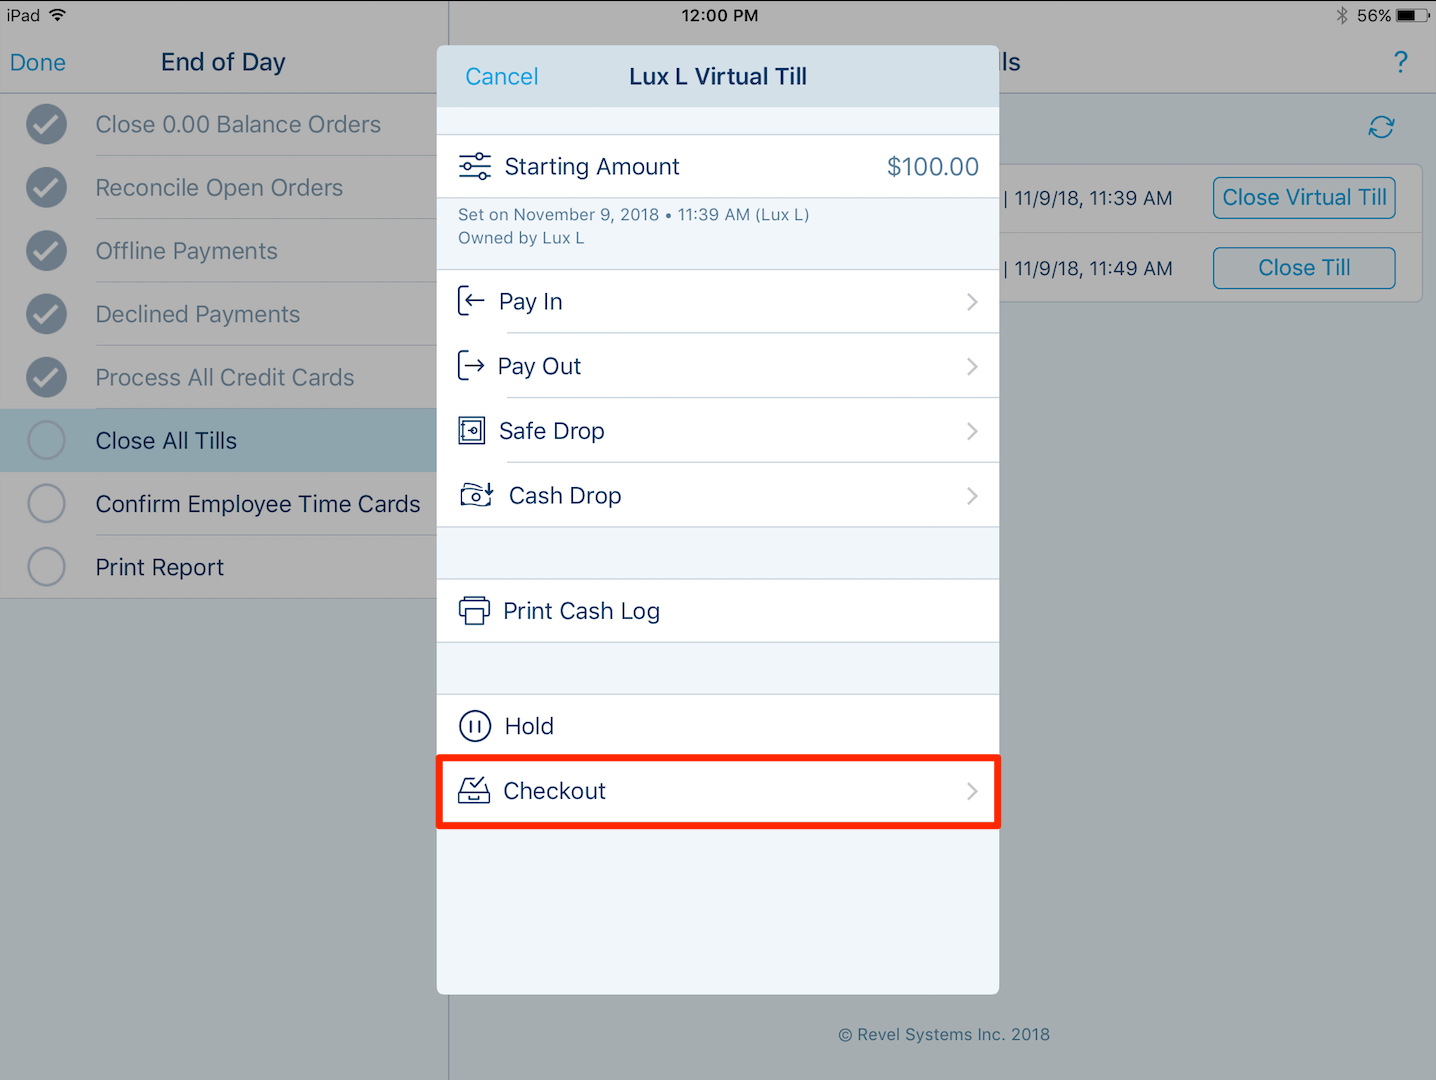The image size is (1436, 1080).
Task: Tap the Starting Amount sliders icon
Action: (x=475, y=166)
